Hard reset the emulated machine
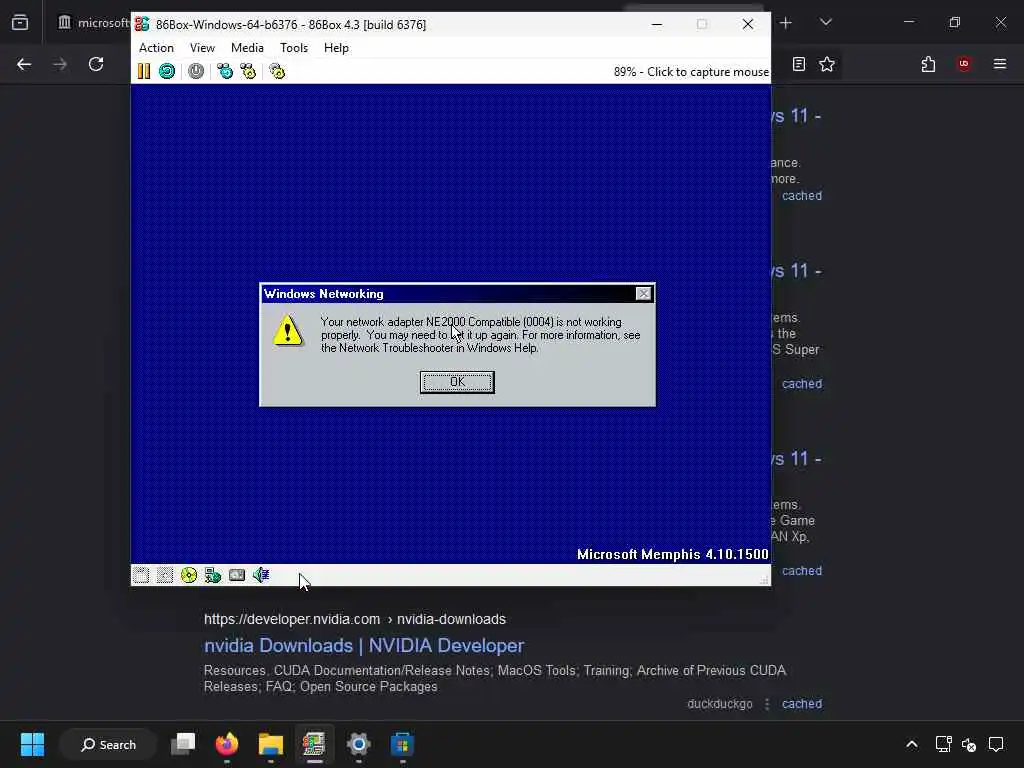This screenshot has width=1024, height=768. coord(167,71)
